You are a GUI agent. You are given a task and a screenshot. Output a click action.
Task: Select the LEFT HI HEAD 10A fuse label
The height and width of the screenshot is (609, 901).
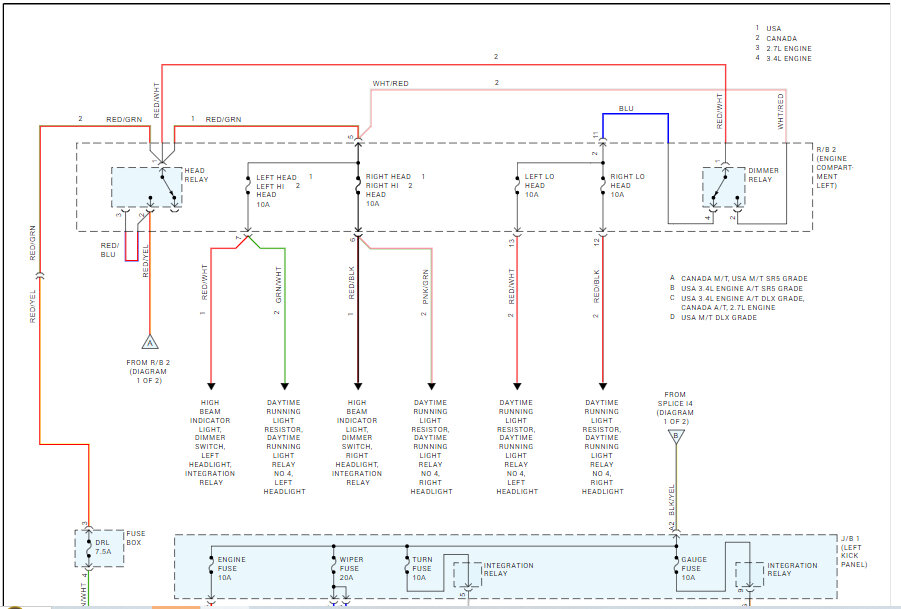276,190
